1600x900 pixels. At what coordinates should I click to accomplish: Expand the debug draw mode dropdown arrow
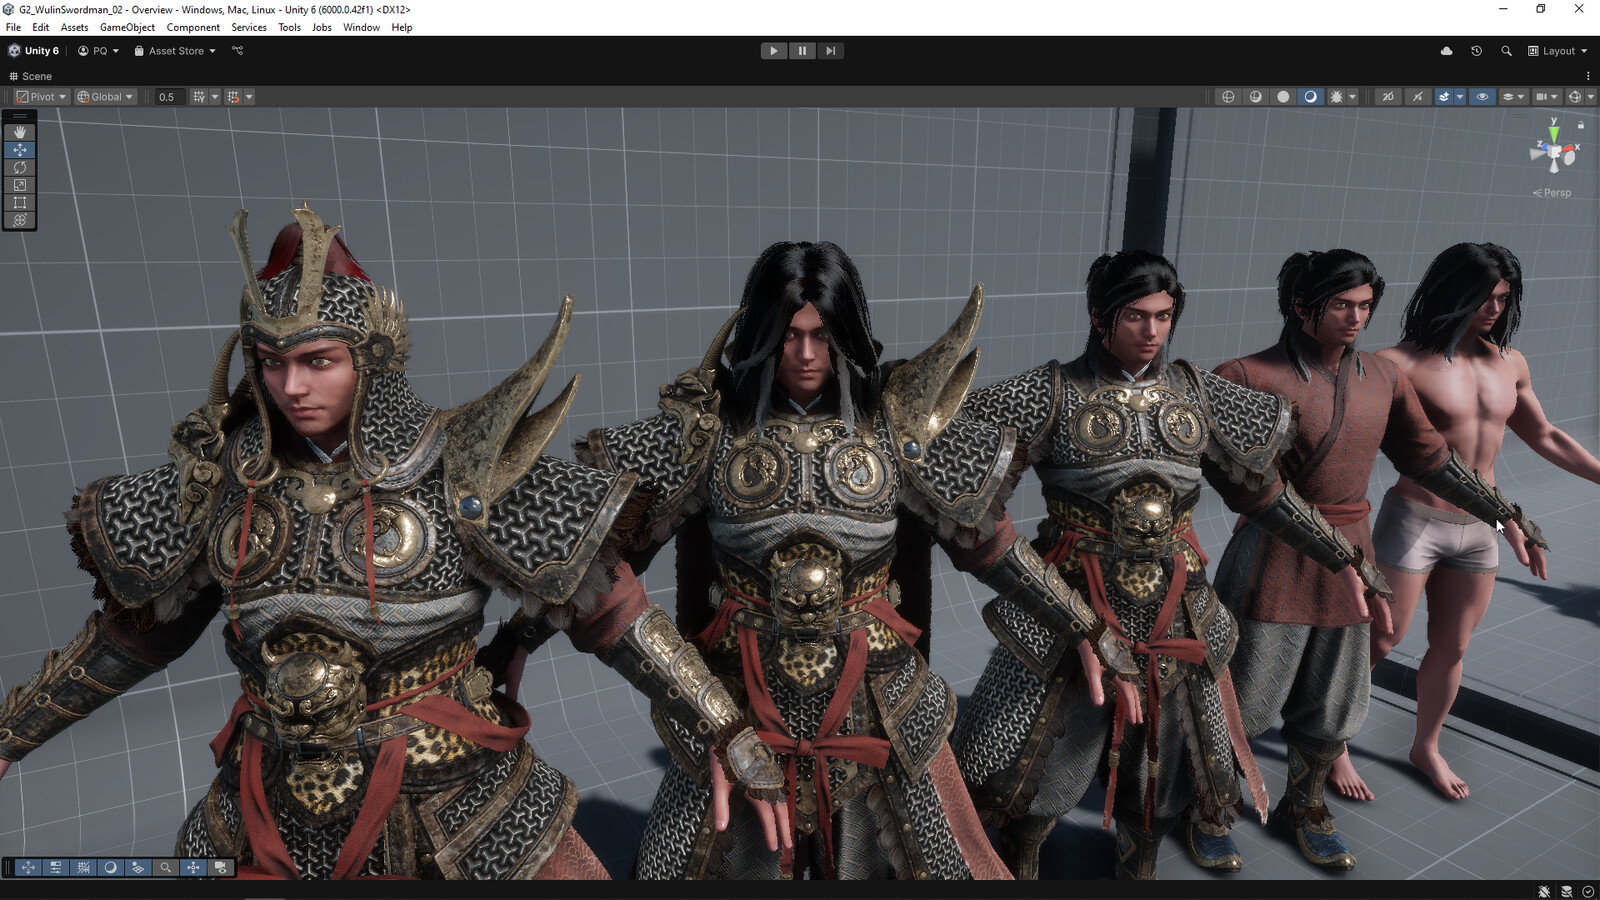pos(1352,97)
